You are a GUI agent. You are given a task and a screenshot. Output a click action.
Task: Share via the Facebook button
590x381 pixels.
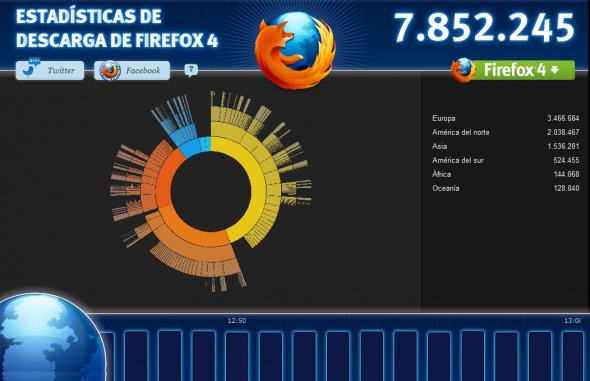132,70
